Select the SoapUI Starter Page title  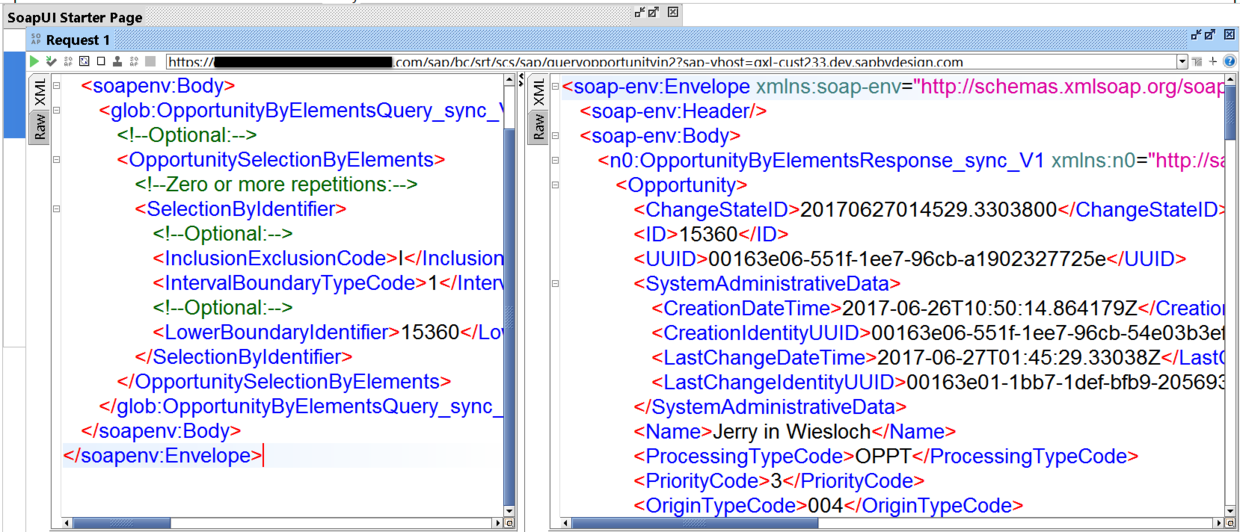coord(75,17)
